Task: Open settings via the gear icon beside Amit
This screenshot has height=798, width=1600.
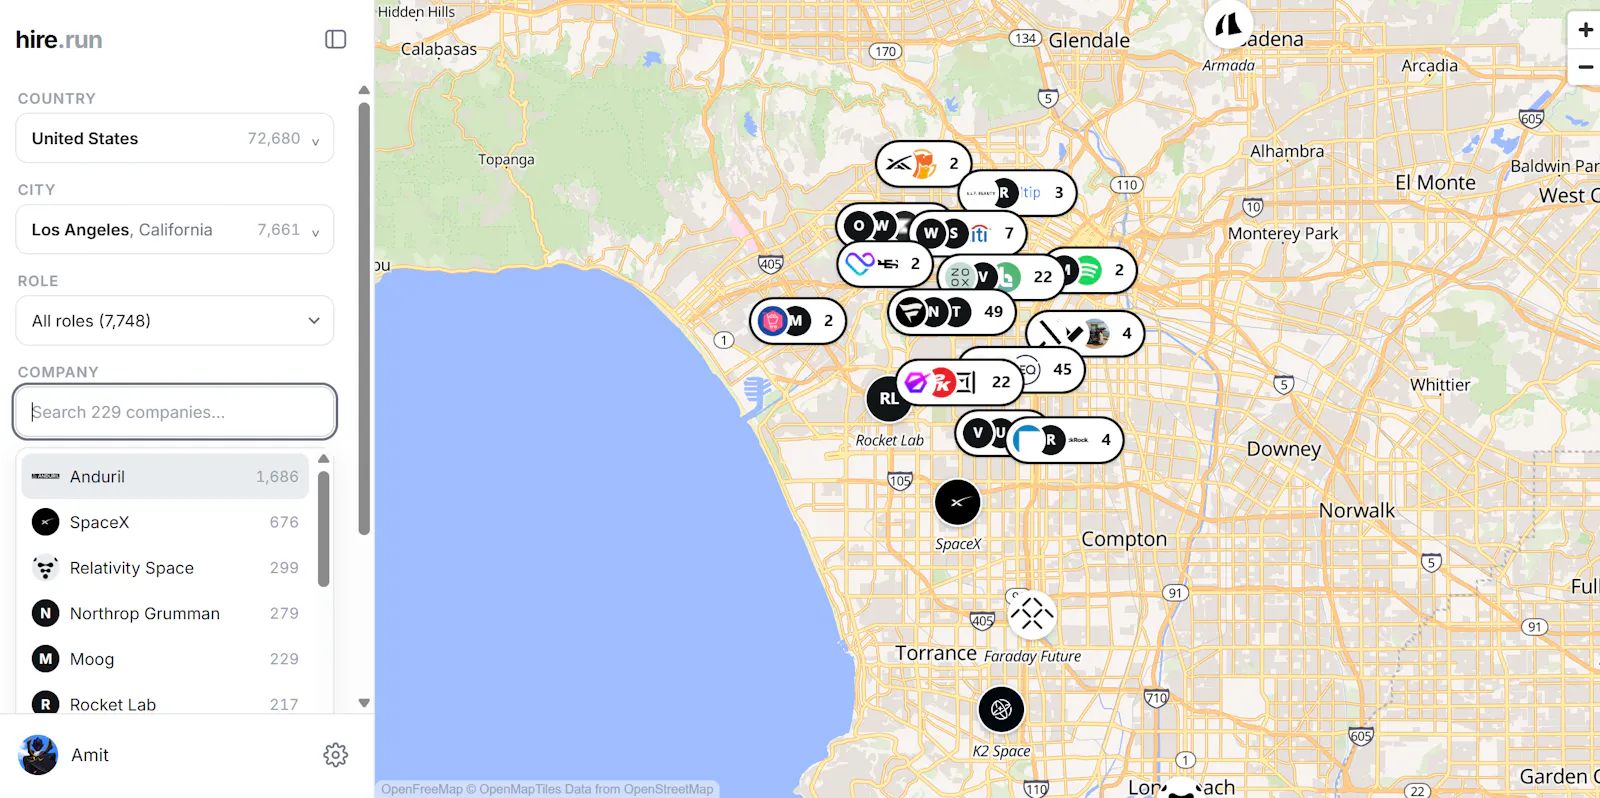Action: [x=336, y=755]
